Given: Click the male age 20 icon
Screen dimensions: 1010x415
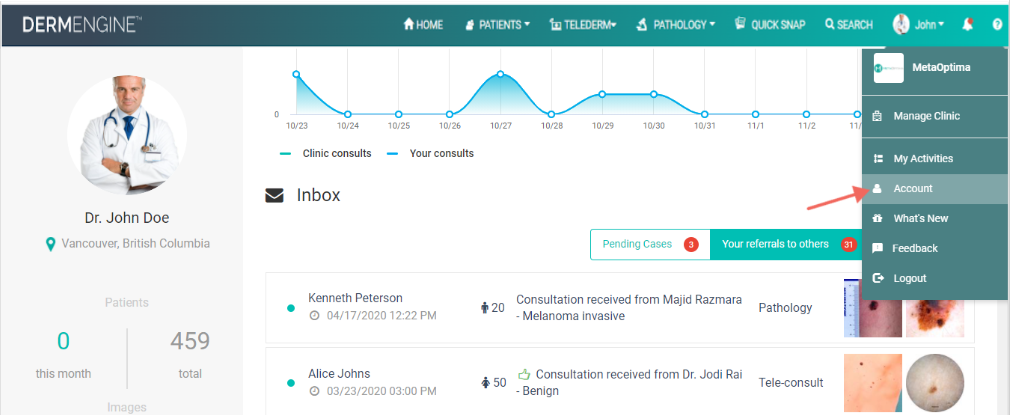Looking at the screenshot, I should click(485, 308).
